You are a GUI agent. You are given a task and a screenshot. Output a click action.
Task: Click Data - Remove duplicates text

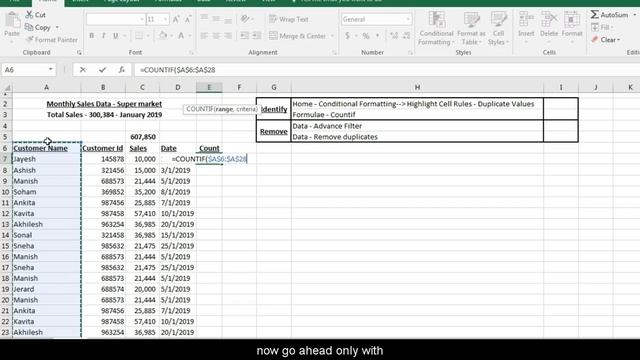335,137
